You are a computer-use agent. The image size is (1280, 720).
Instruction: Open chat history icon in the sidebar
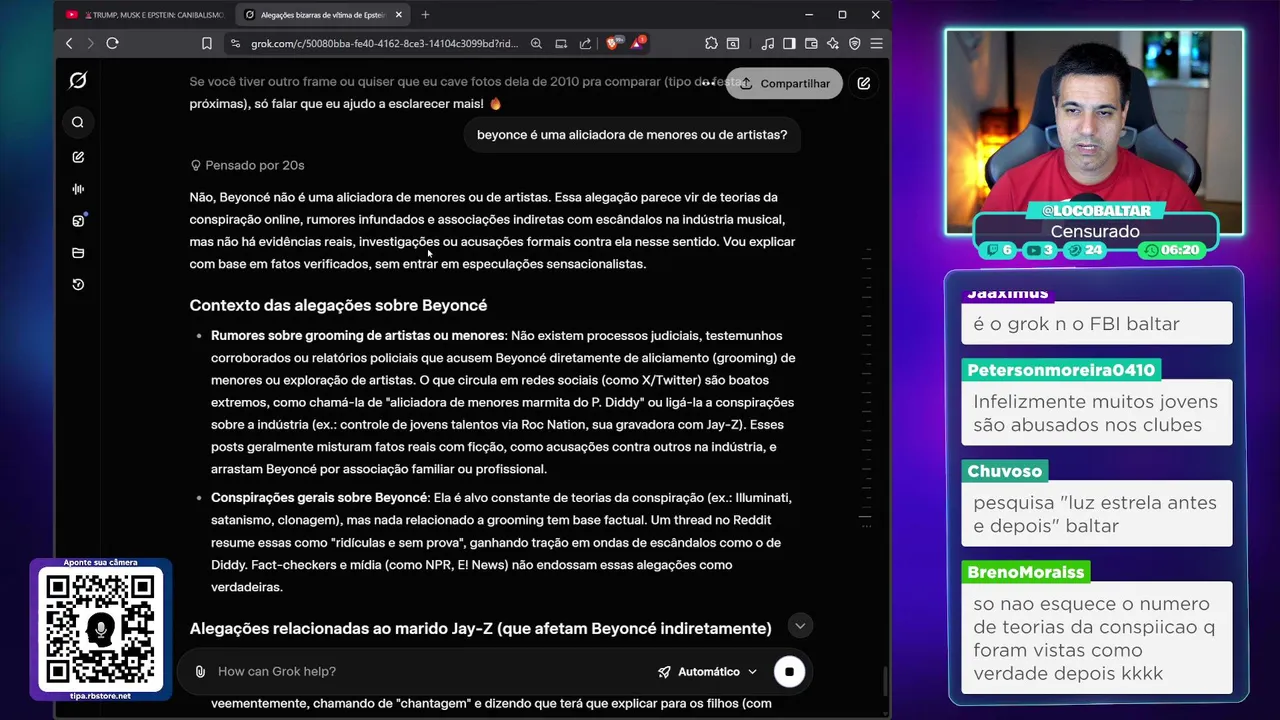coord(78,285)
